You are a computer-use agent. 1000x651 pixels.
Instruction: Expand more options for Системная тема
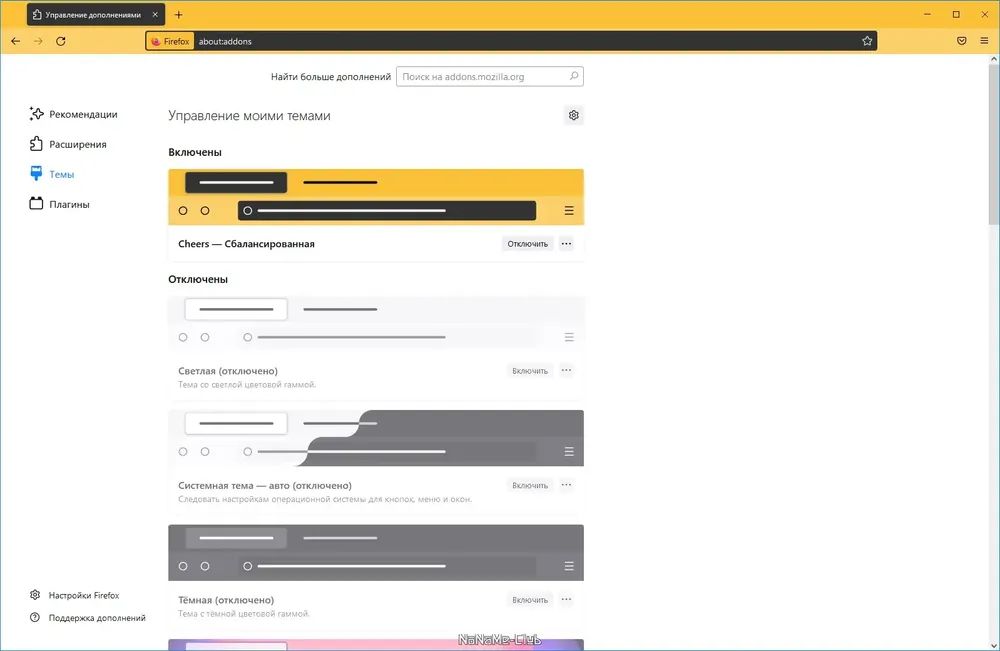click(566, 485)
